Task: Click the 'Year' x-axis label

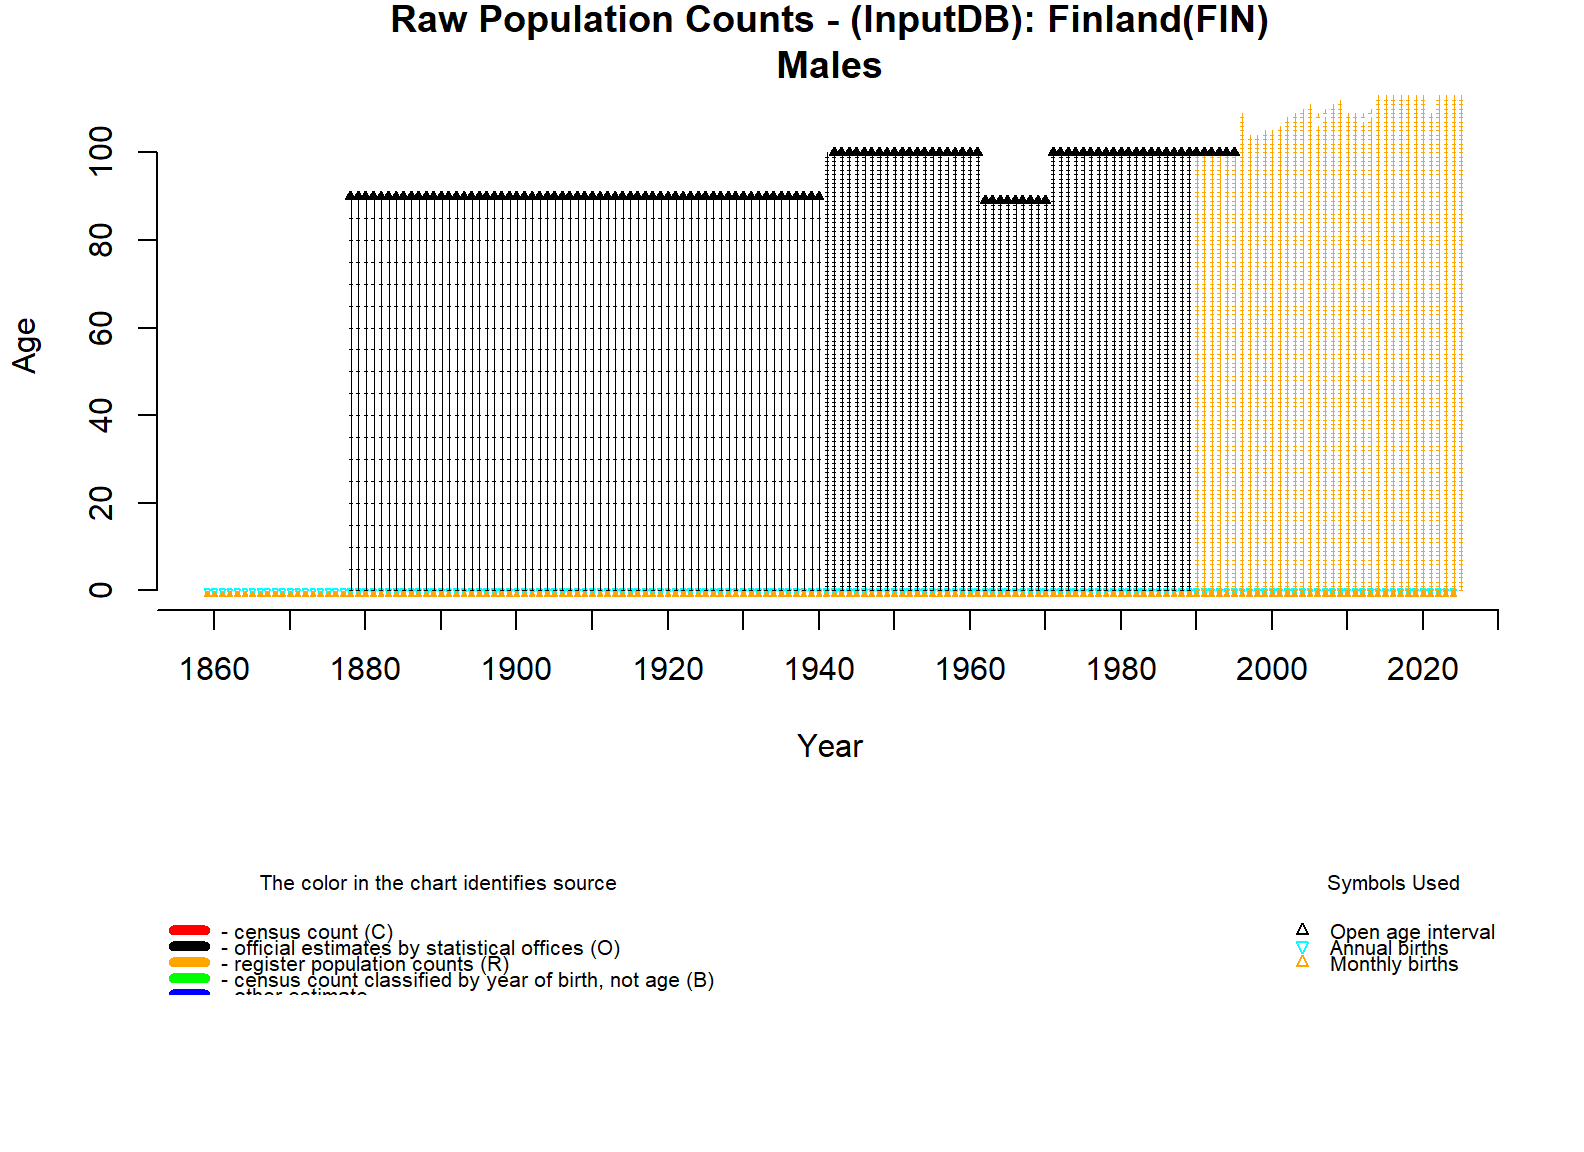Action: [830, 746]
